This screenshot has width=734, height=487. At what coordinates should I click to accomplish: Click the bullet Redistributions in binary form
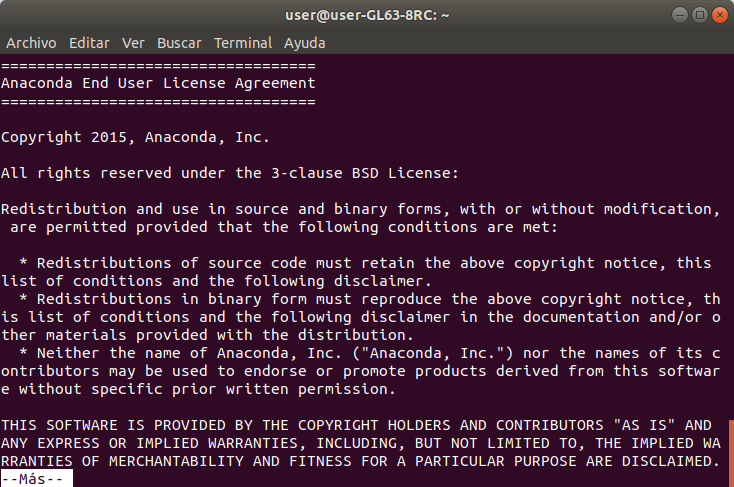point(360,317)
